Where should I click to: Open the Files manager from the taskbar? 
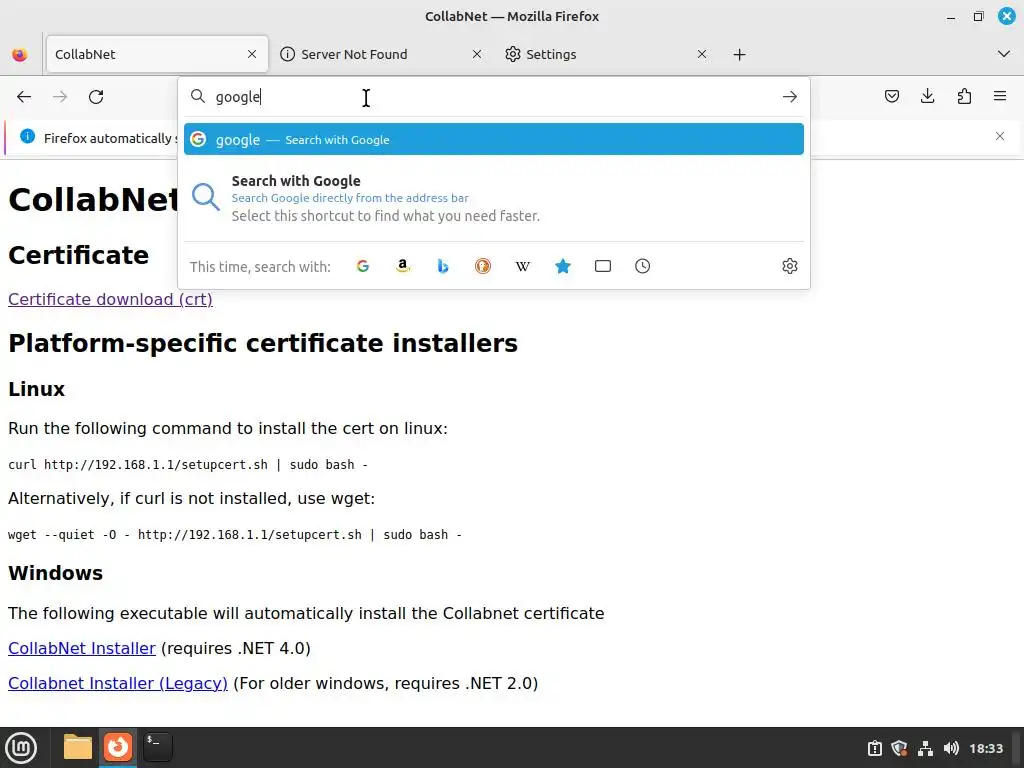pyautogui.click(x=78, y=747)
